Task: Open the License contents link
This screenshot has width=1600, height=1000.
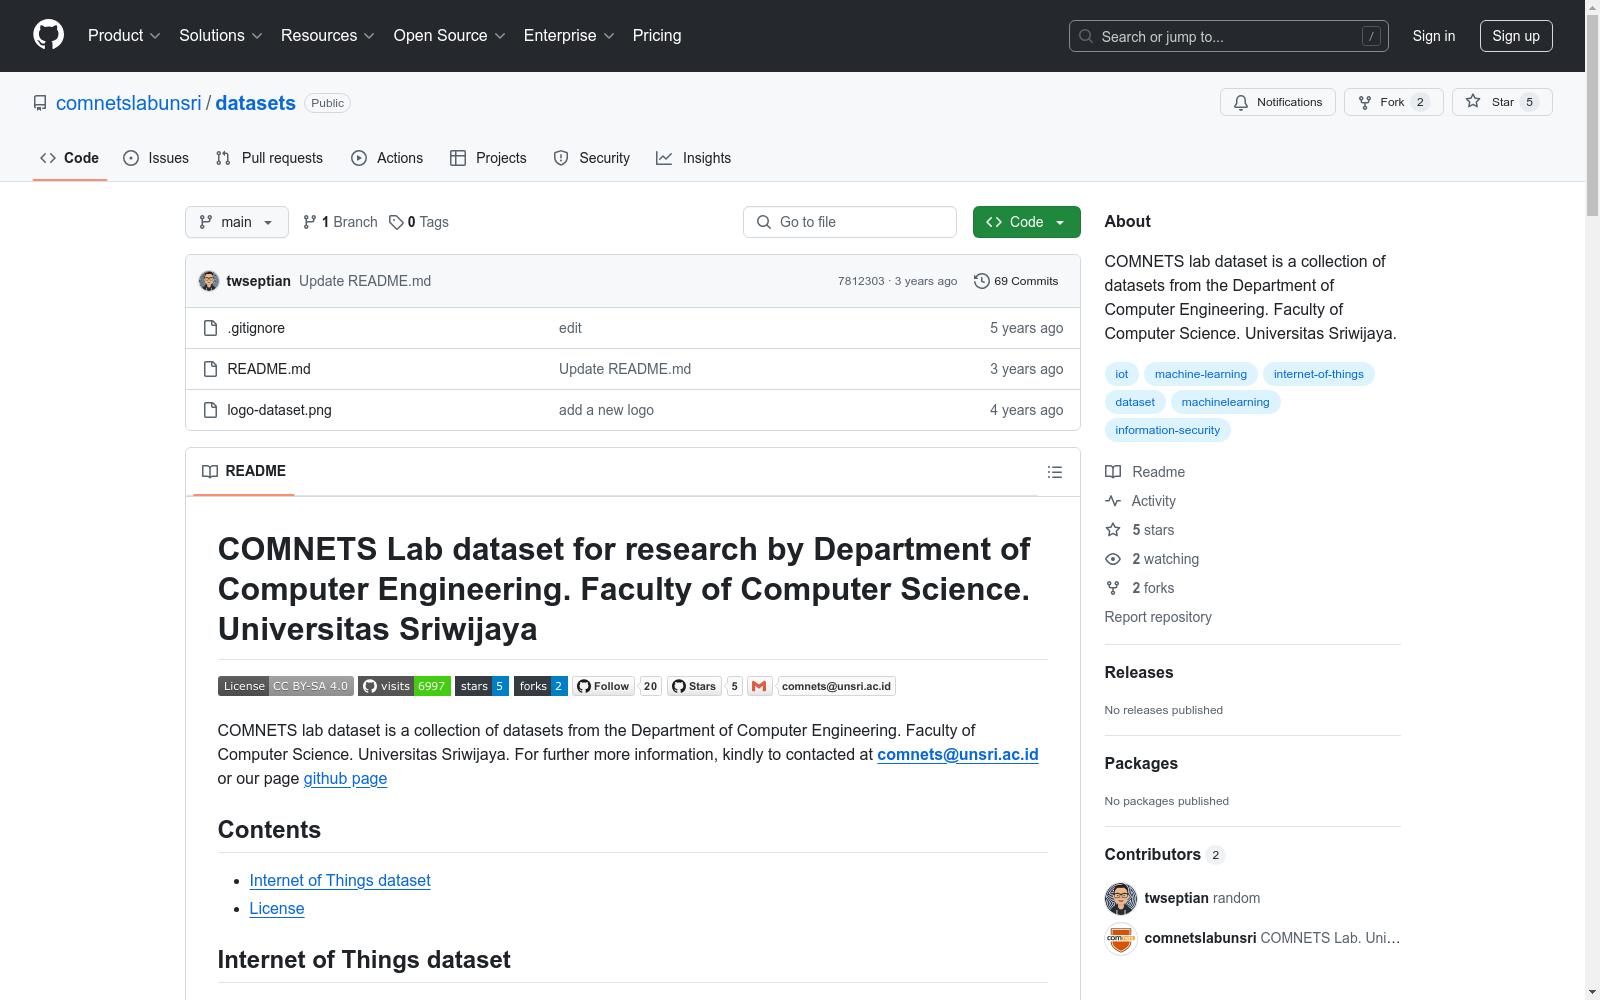Action: click(x=277, y=908)
